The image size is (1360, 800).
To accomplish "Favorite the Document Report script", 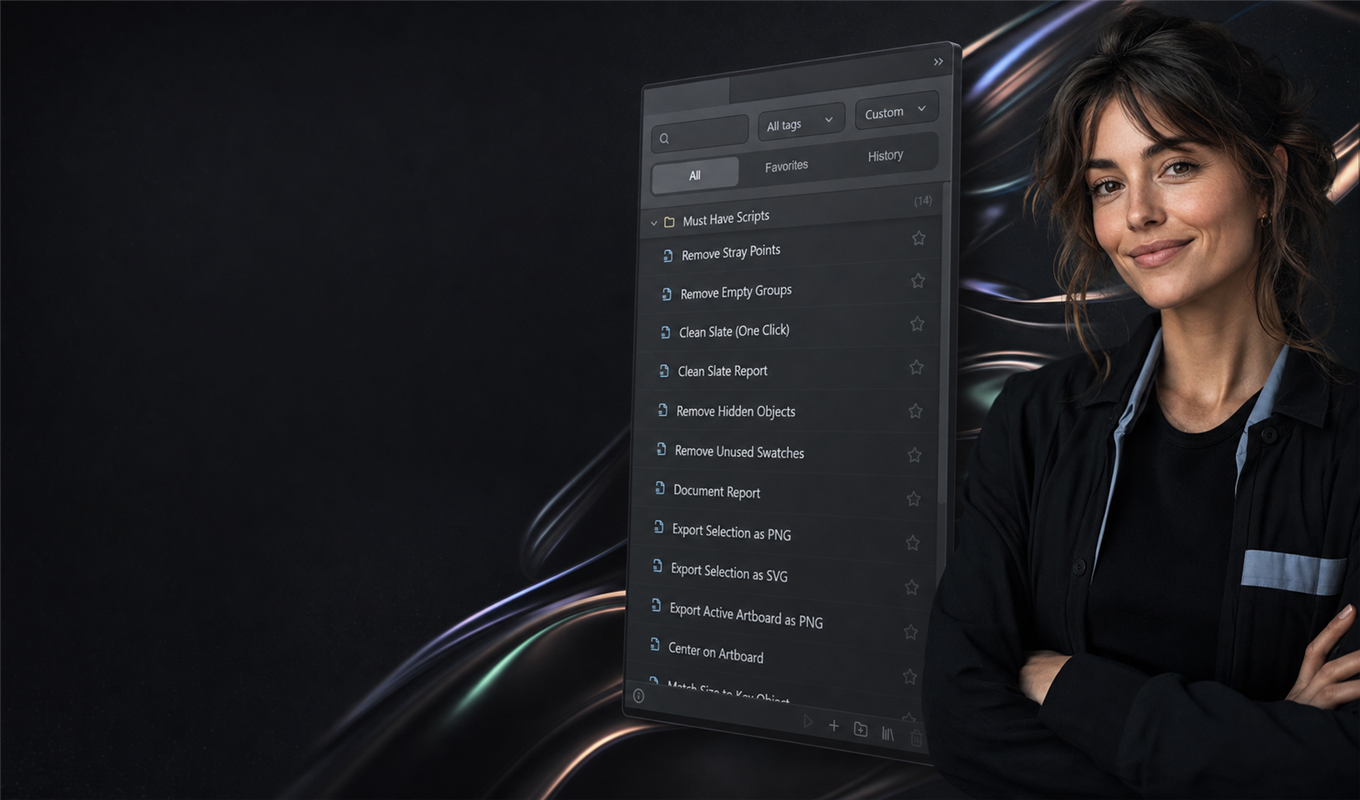I will click(913, 499).
